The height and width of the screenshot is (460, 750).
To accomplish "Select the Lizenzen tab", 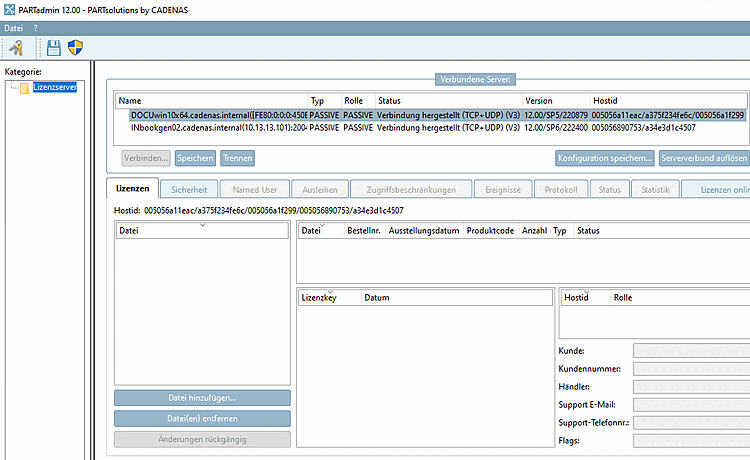I will [132, 188].
